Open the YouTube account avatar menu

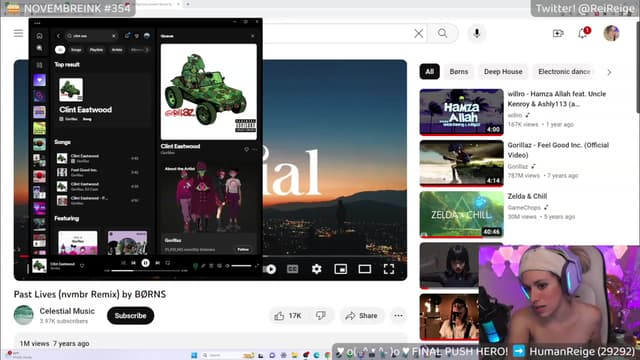[x=611, y=33]
